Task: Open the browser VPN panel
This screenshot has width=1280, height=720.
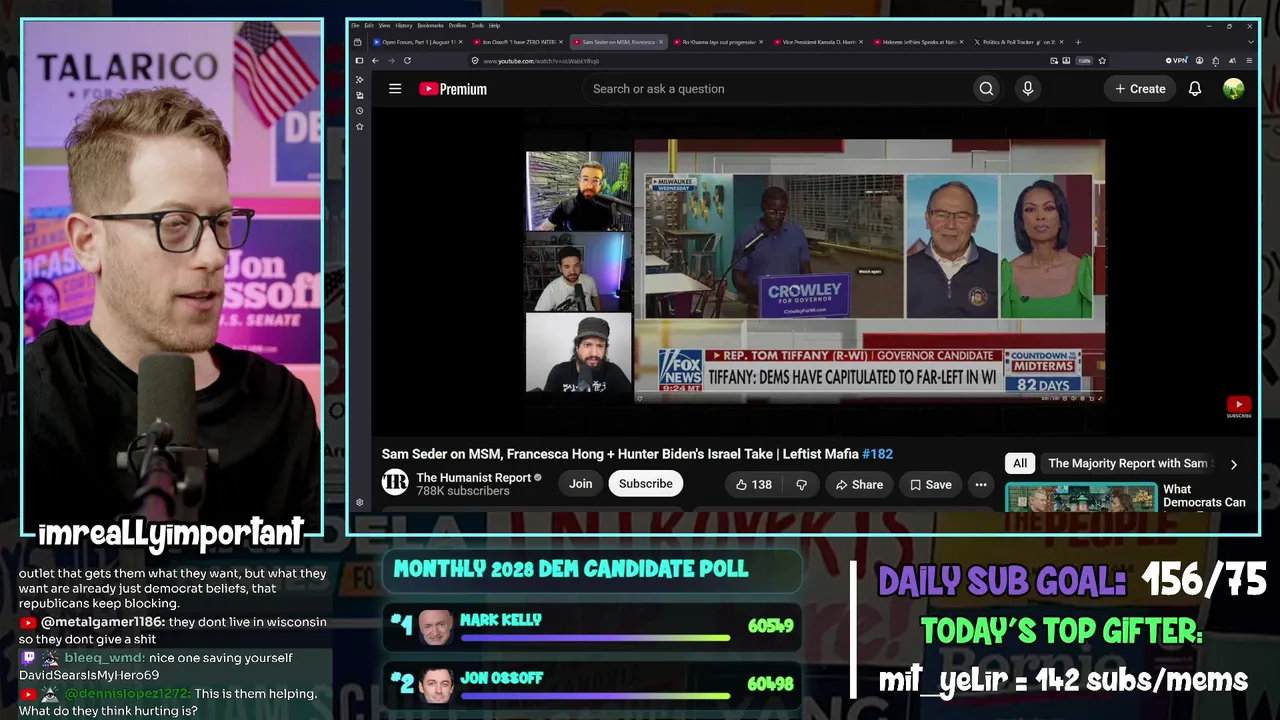Action: (x=1177, y=61)
